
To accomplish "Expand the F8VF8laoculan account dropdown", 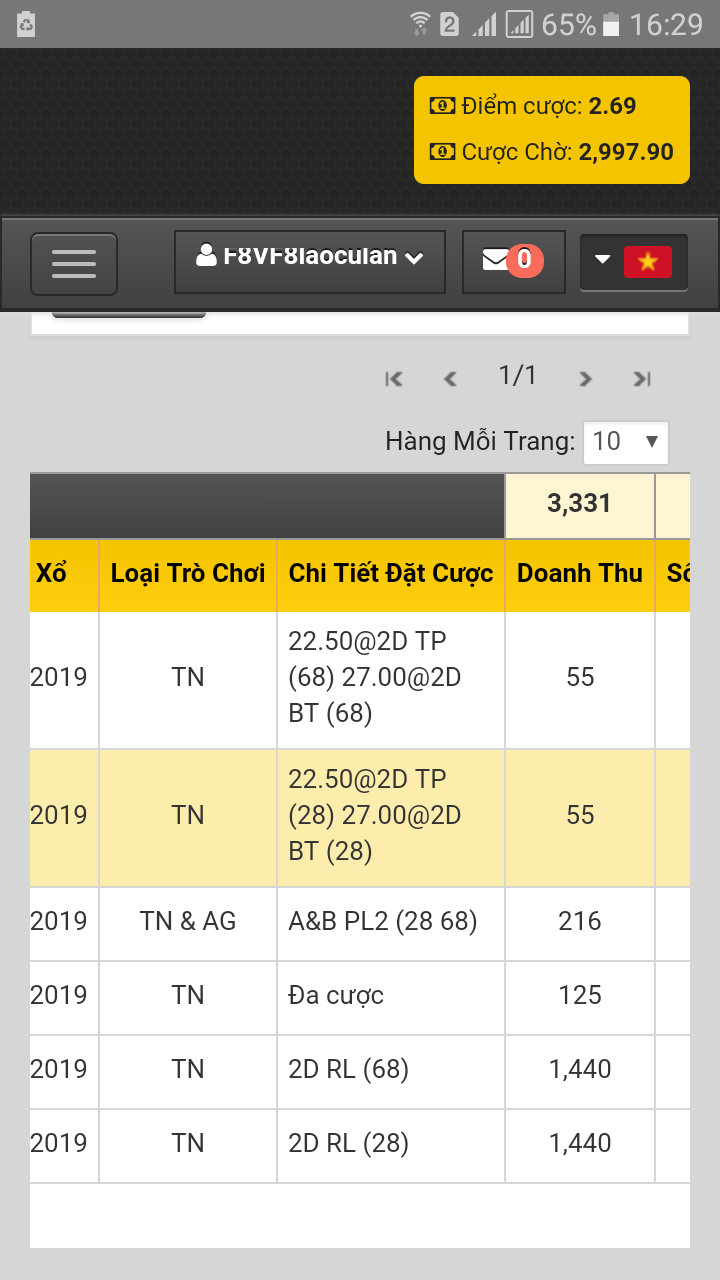I will tap(310, 258).
